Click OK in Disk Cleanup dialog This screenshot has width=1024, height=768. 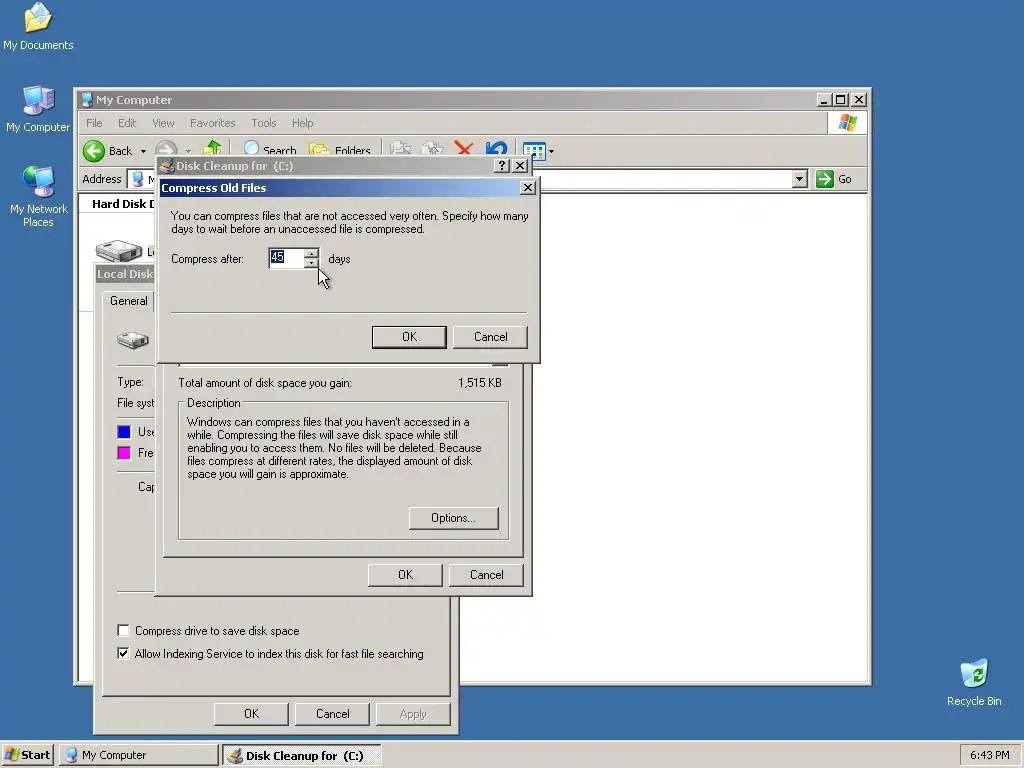(405, 575)
